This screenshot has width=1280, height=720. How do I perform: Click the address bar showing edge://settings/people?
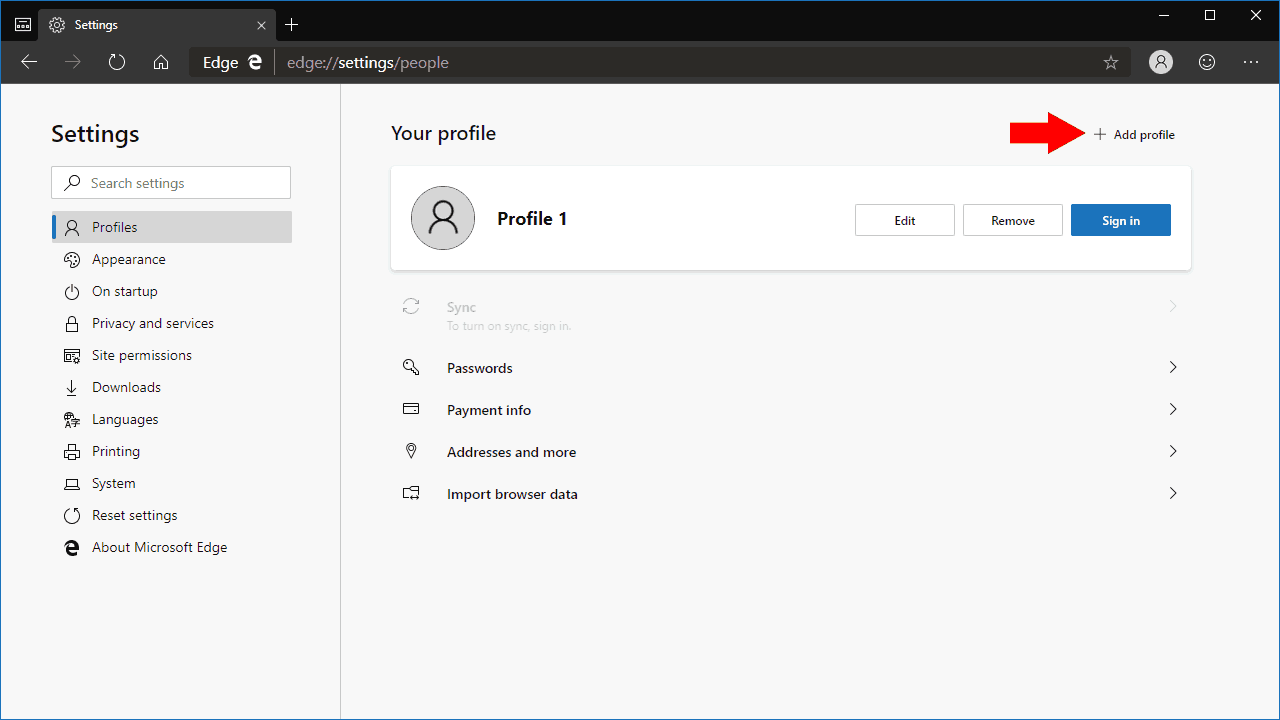tap(660, 62)
